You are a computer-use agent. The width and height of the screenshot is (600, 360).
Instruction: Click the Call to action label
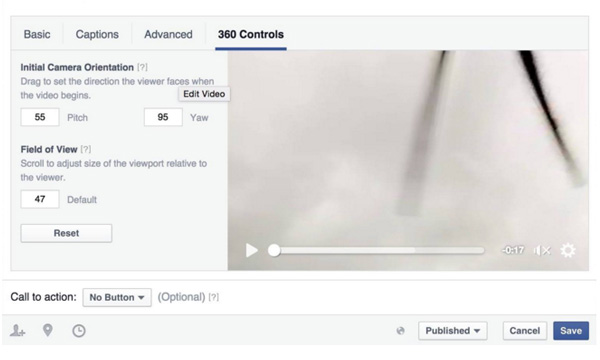click(43, 297)
